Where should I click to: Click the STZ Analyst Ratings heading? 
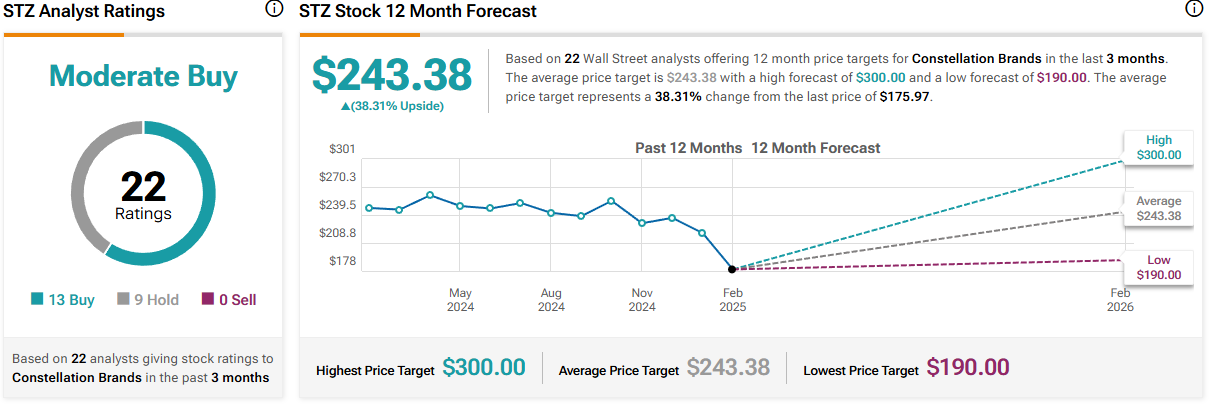[85, 11]
